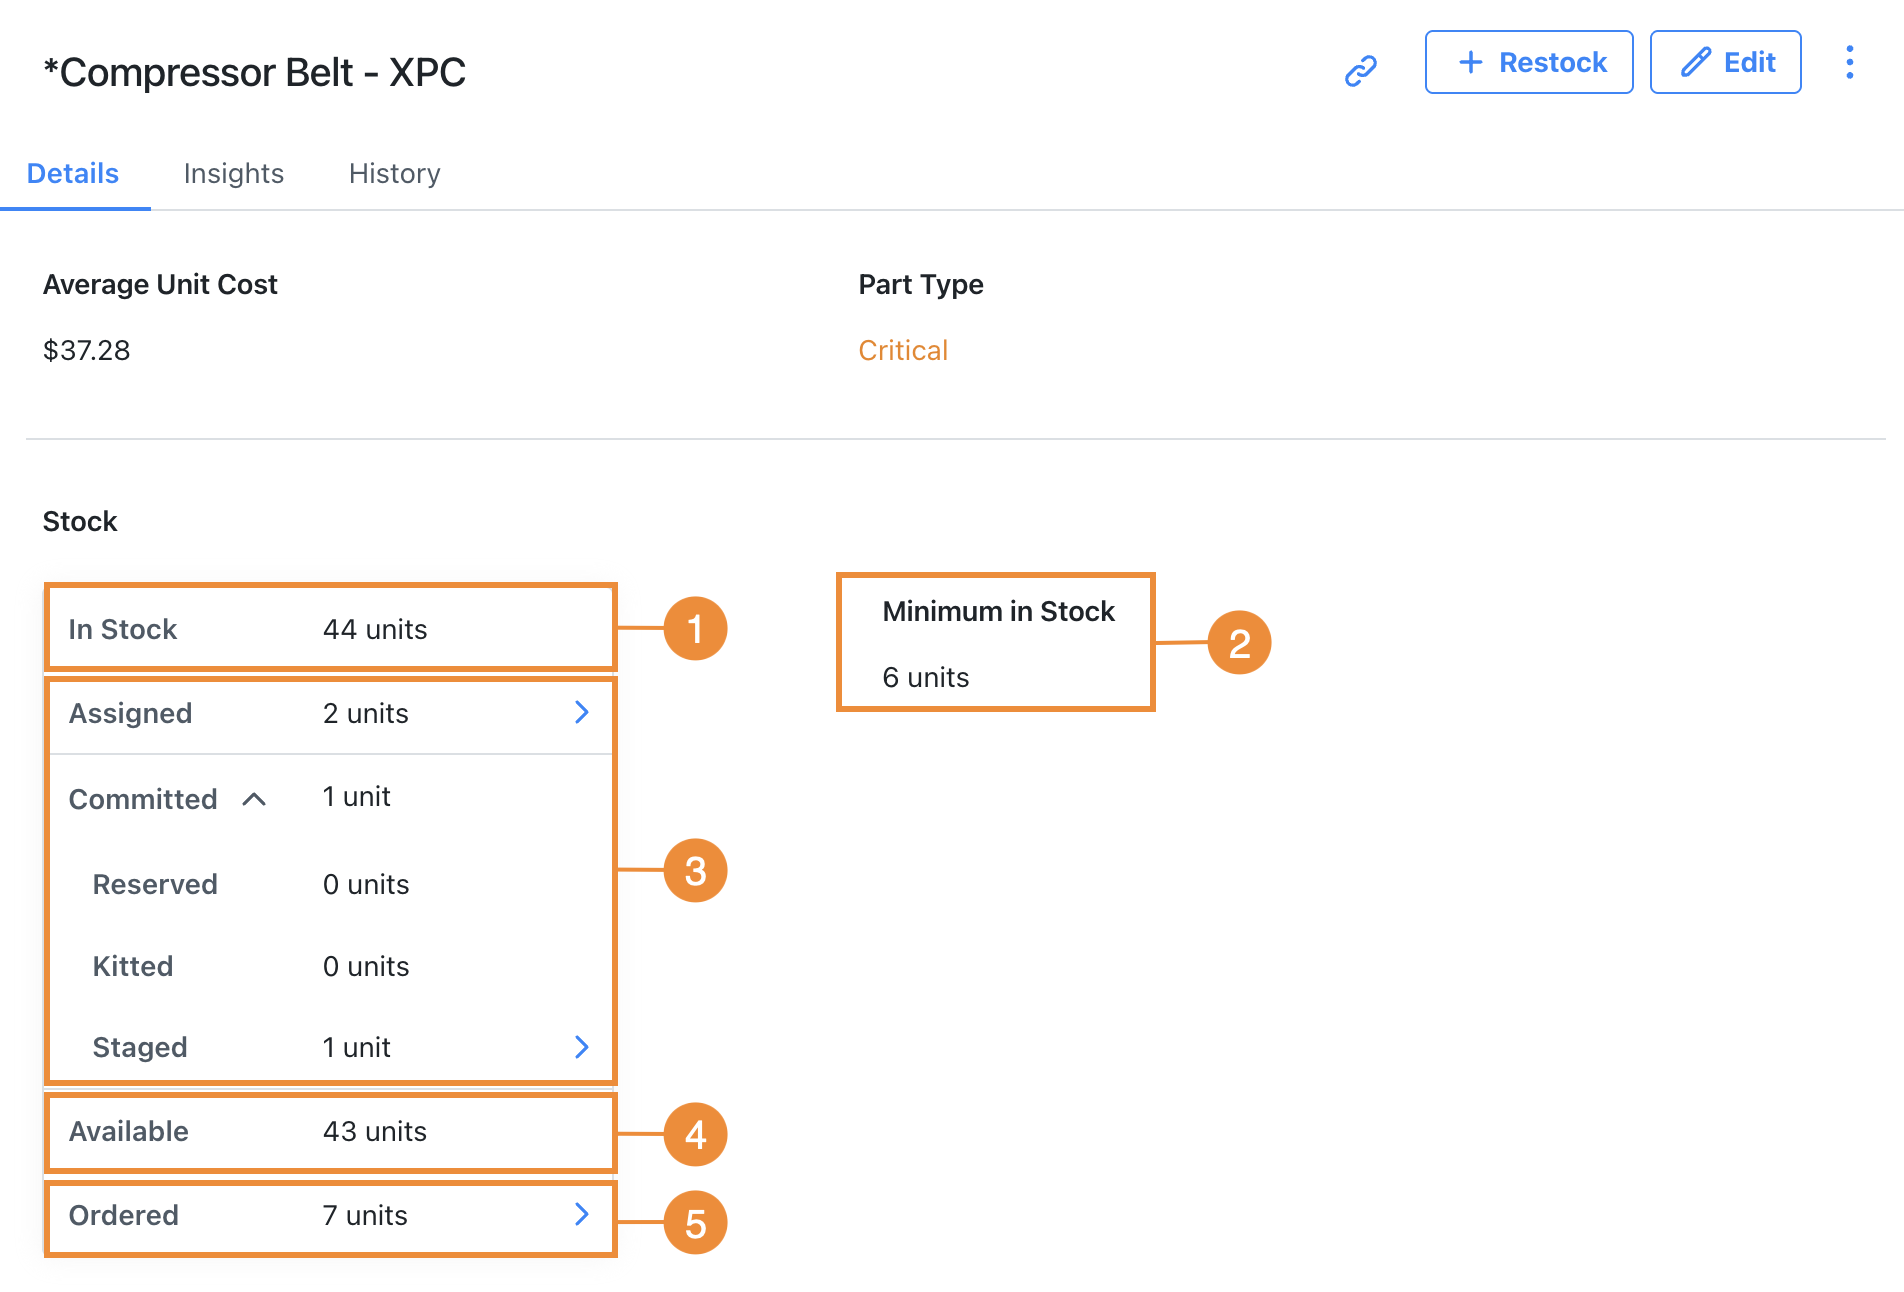Select the Critical part type value

click(903, 351)
